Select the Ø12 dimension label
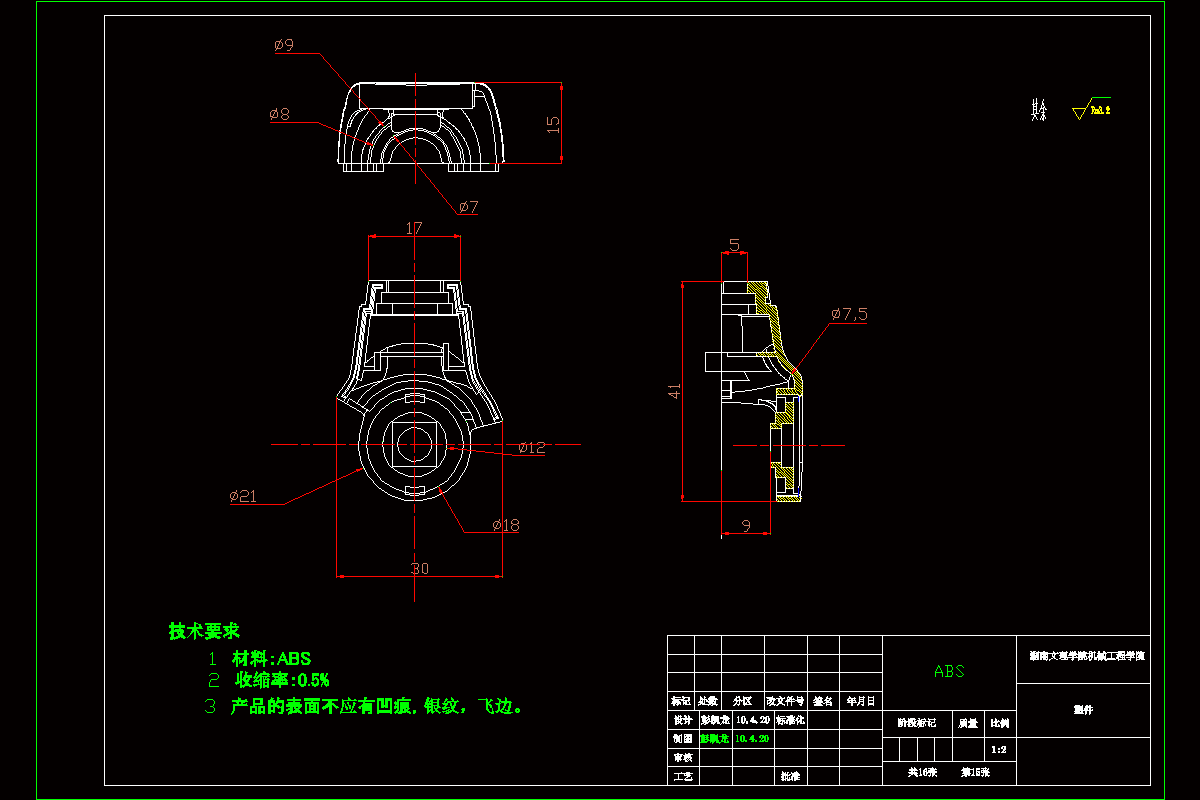 pos(530,448)
